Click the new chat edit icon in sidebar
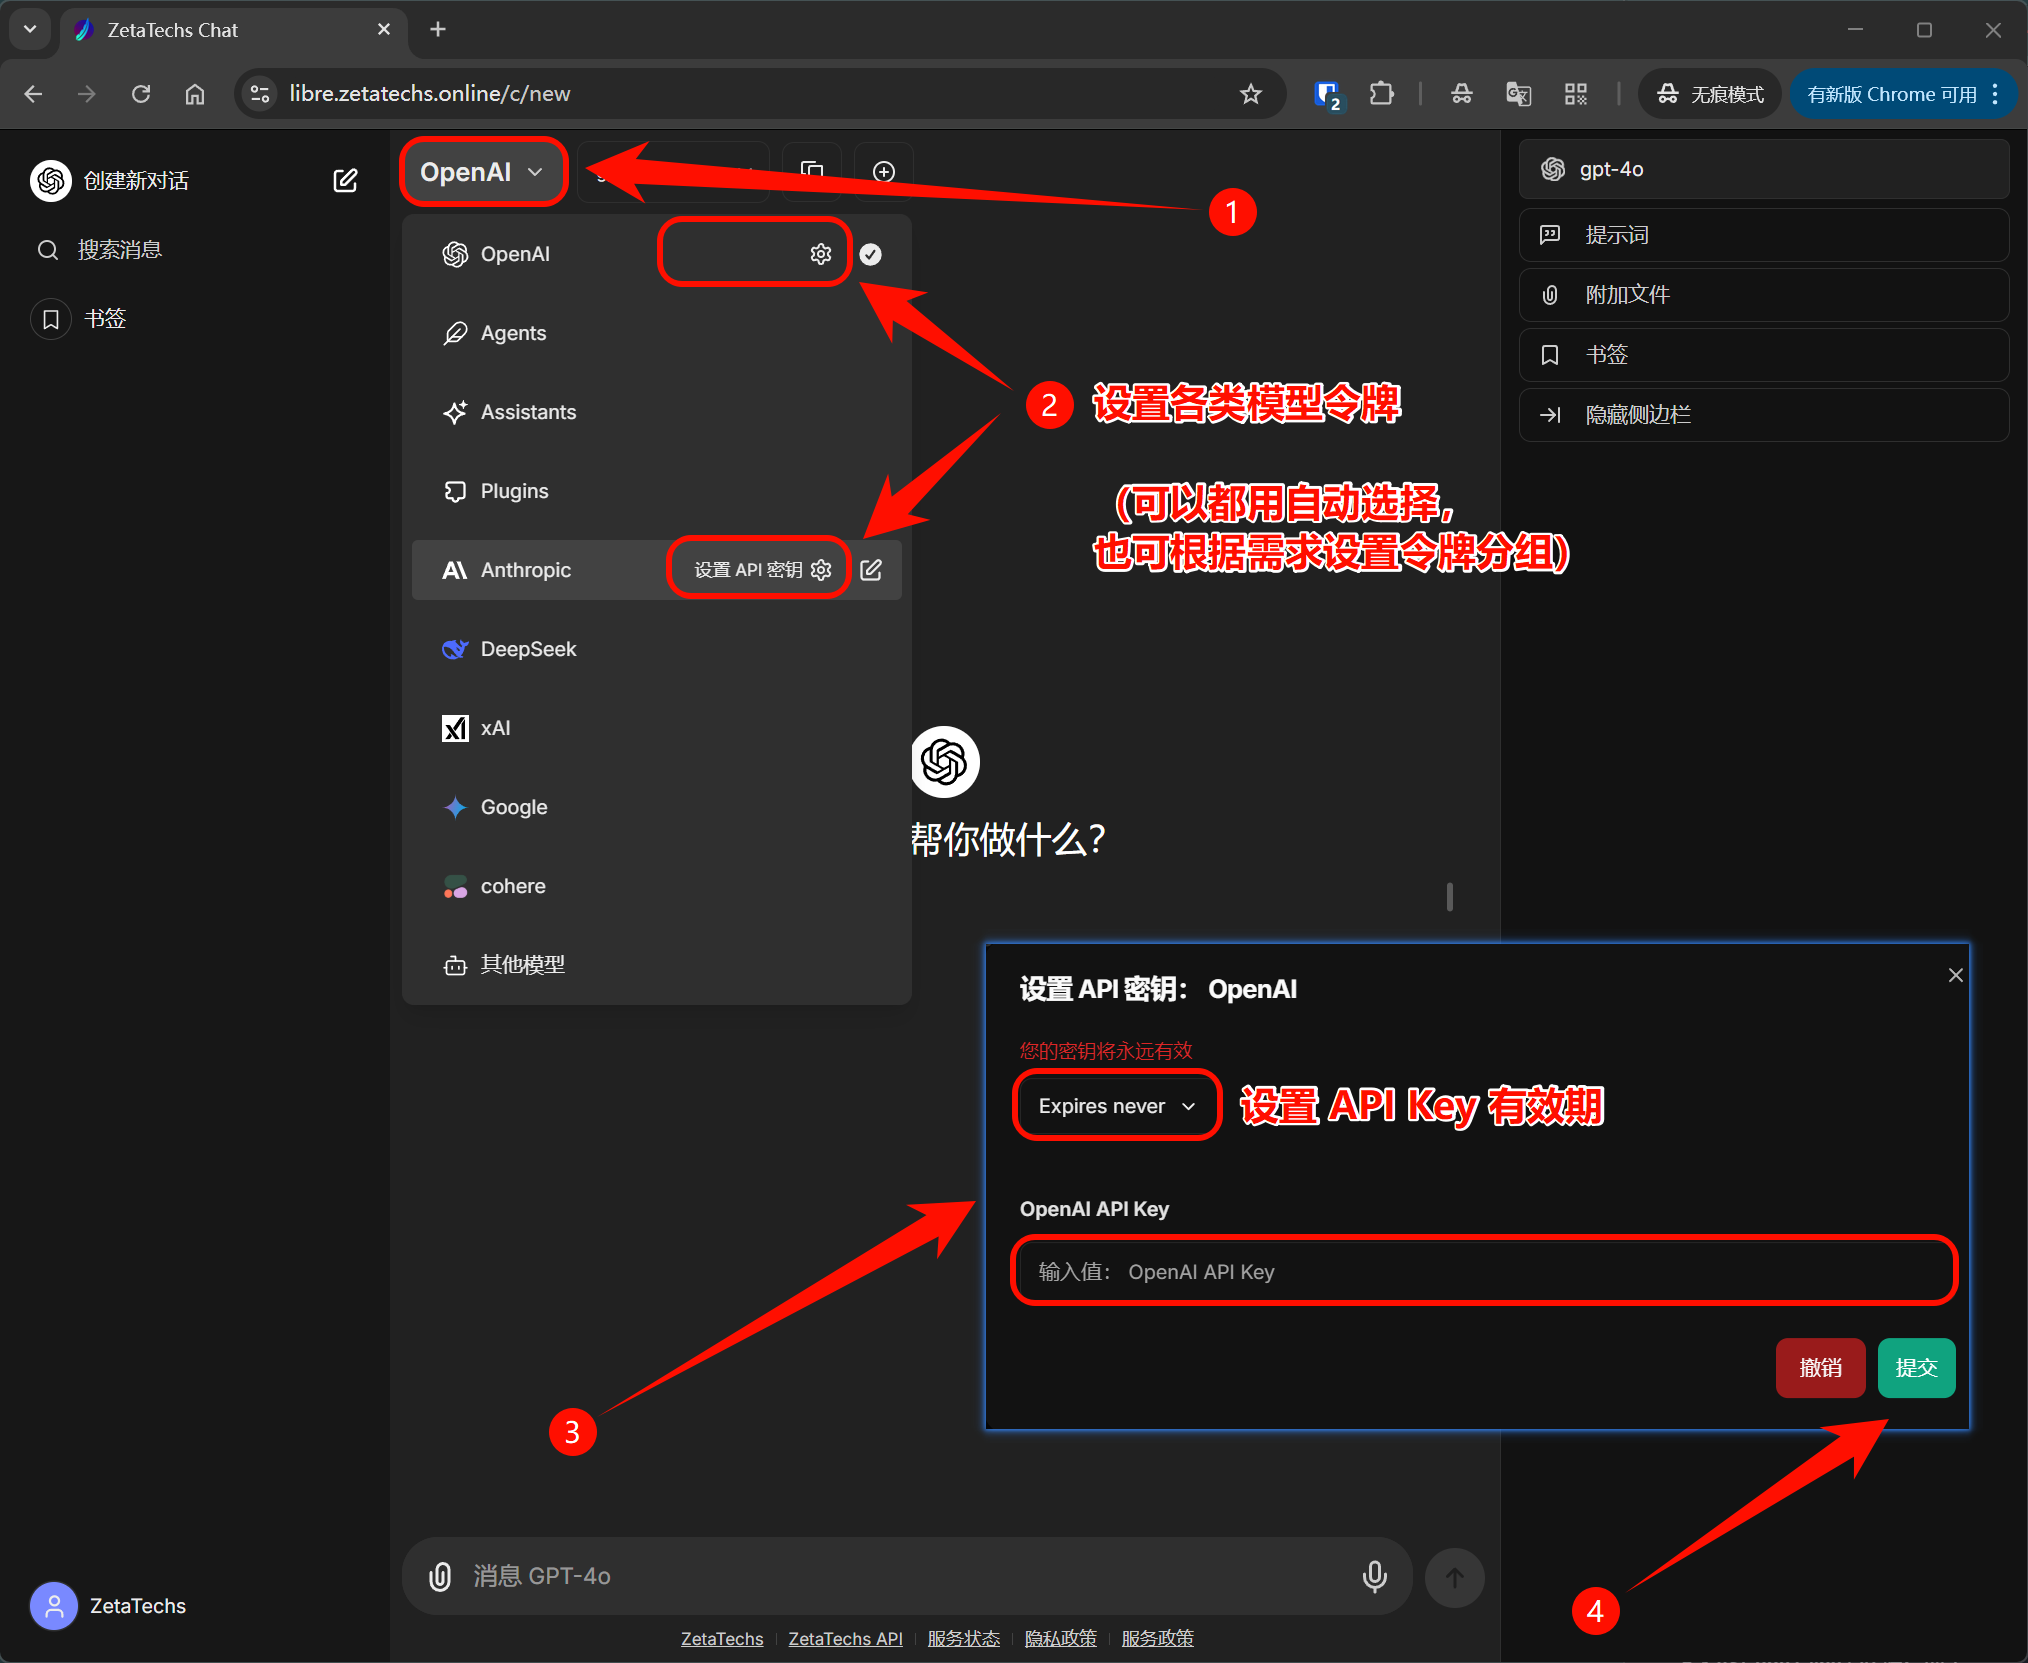This screenshot has height=1663, width=2028. click(345, 180)
